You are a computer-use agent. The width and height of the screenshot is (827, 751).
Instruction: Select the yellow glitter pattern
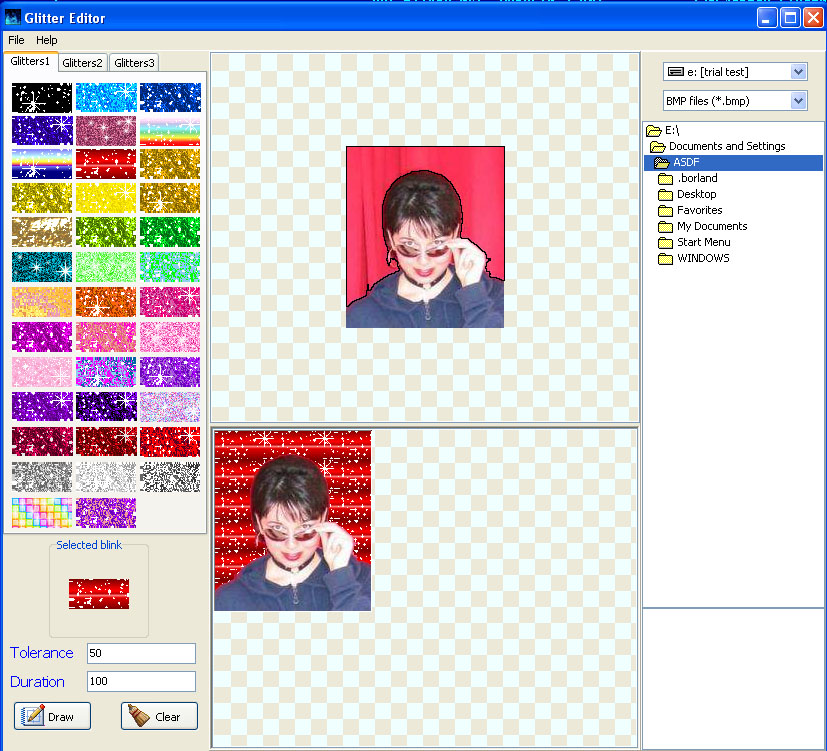tap(106, 198)
